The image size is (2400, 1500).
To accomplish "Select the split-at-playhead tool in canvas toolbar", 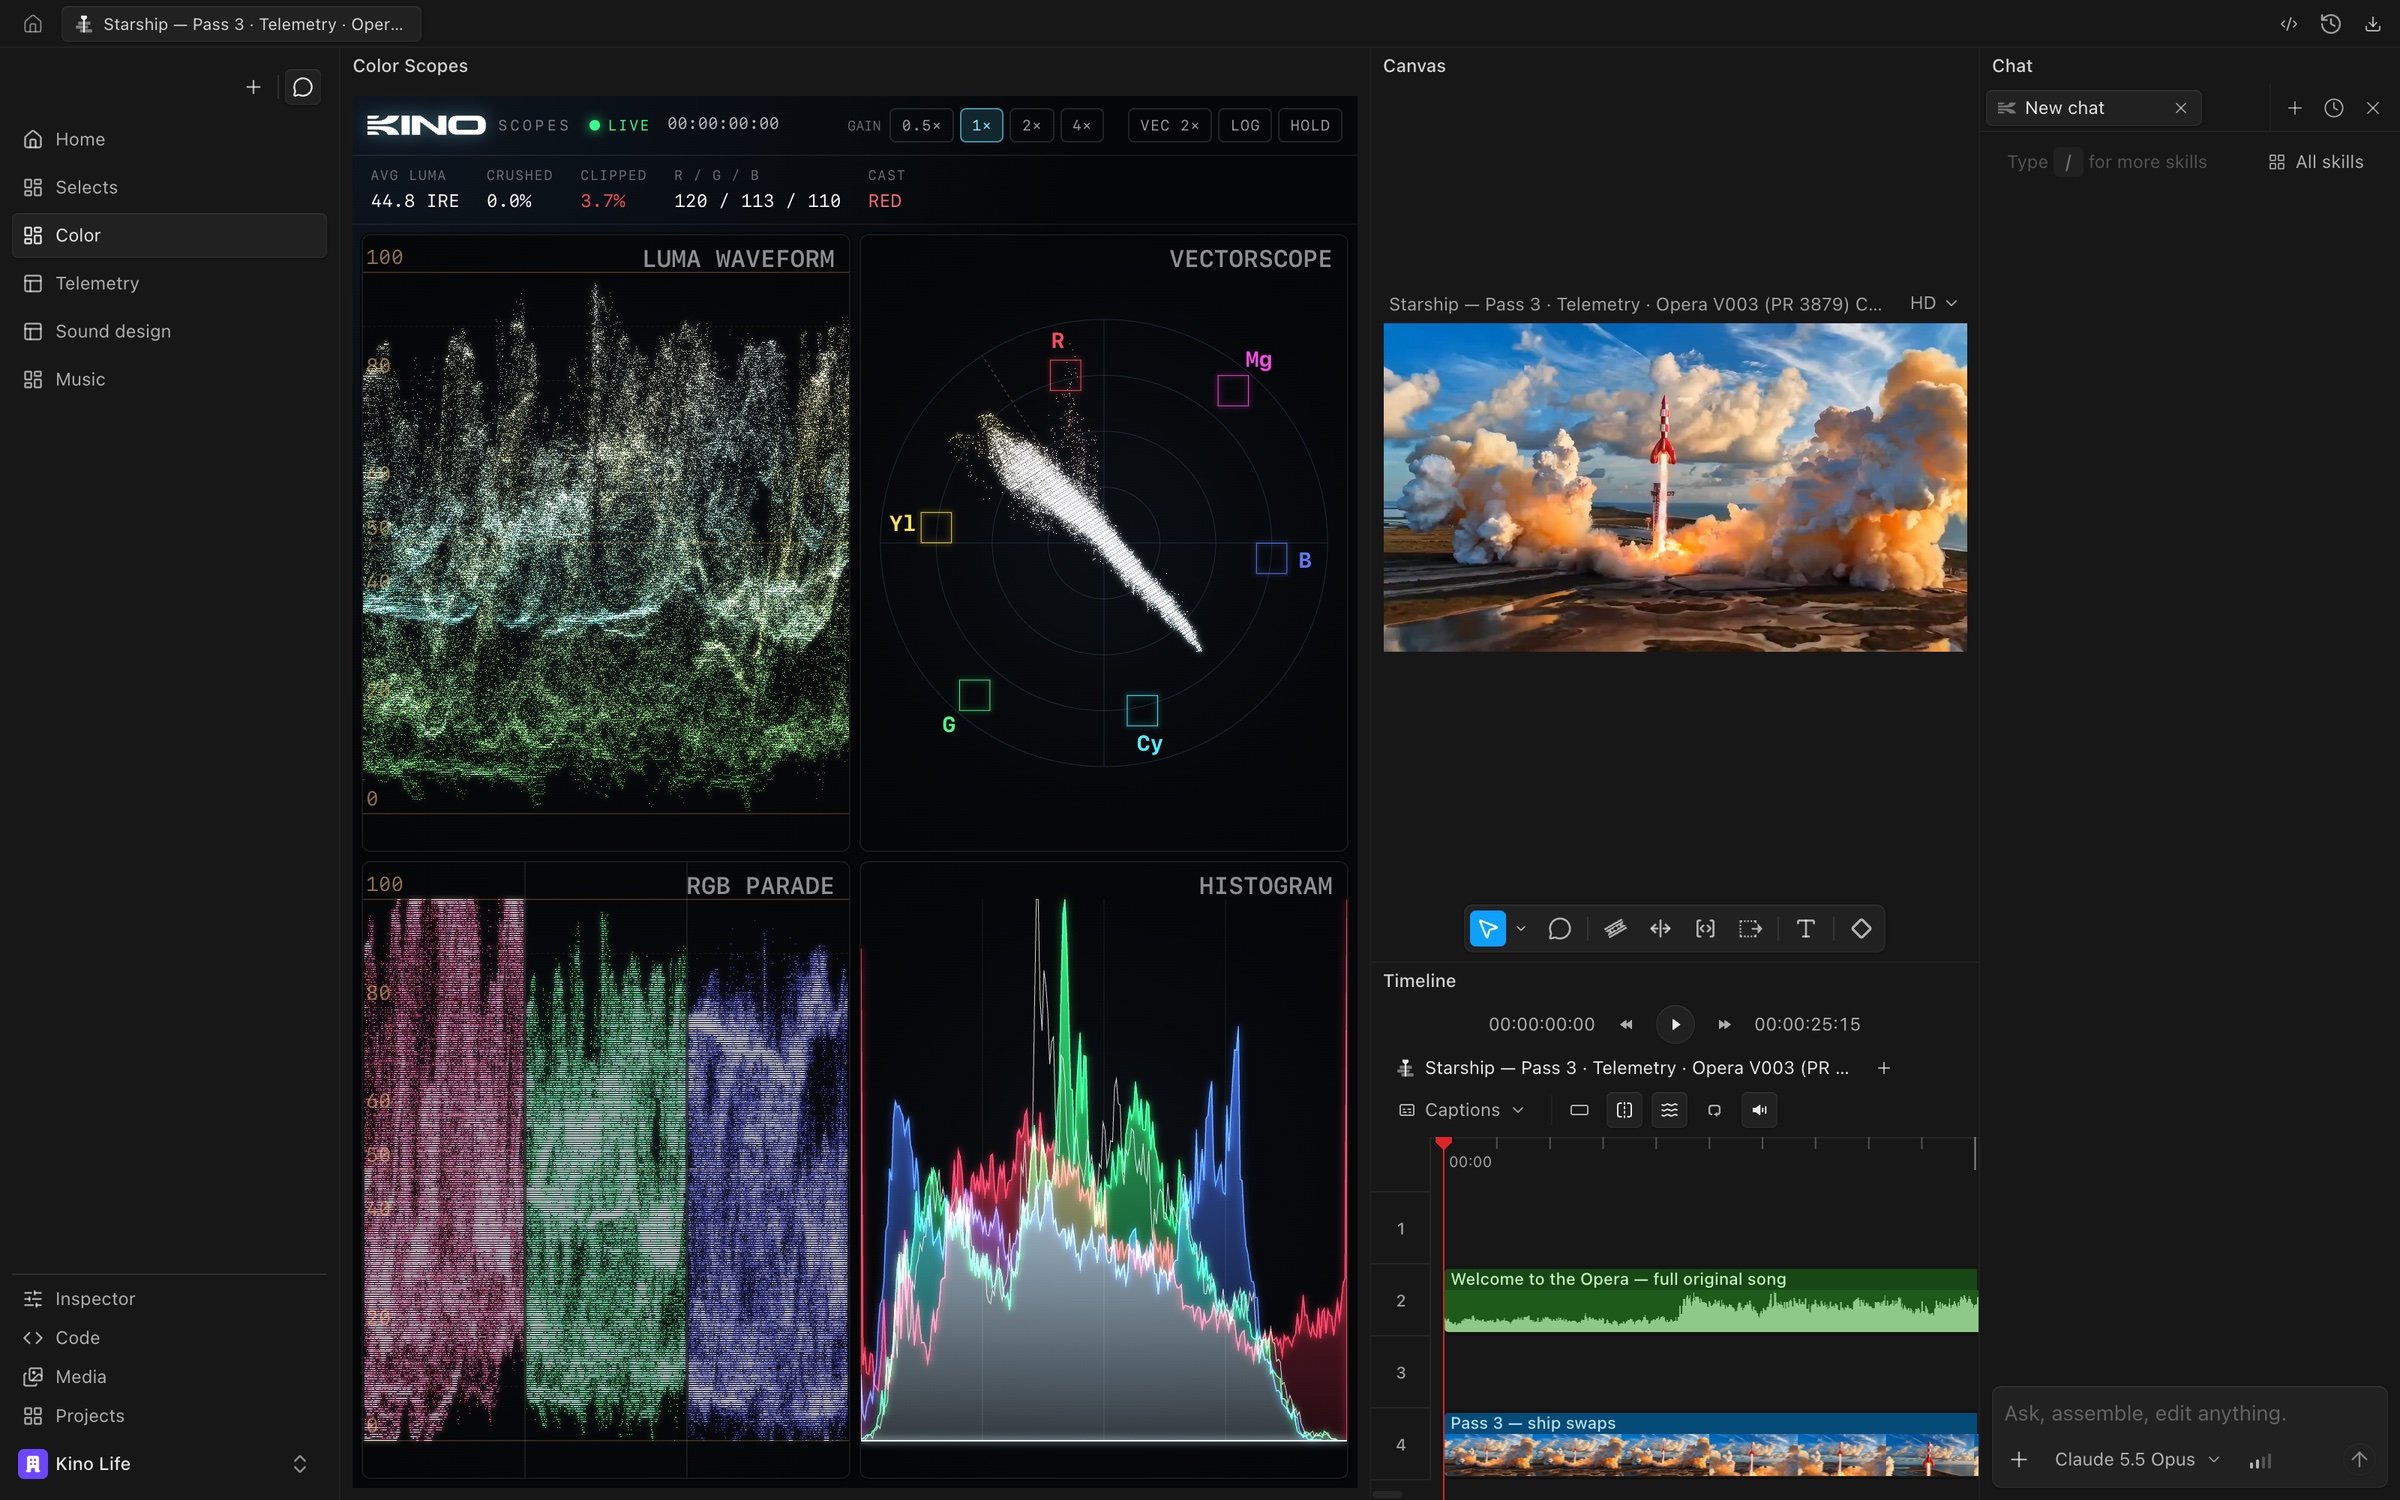I will (x=1660, y=928).
